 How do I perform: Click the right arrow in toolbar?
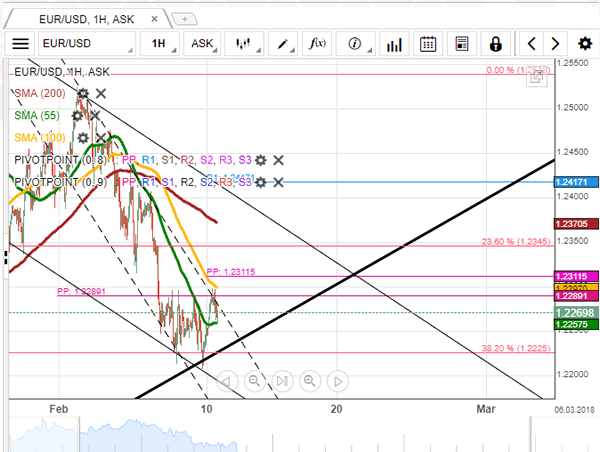point(555,44)
